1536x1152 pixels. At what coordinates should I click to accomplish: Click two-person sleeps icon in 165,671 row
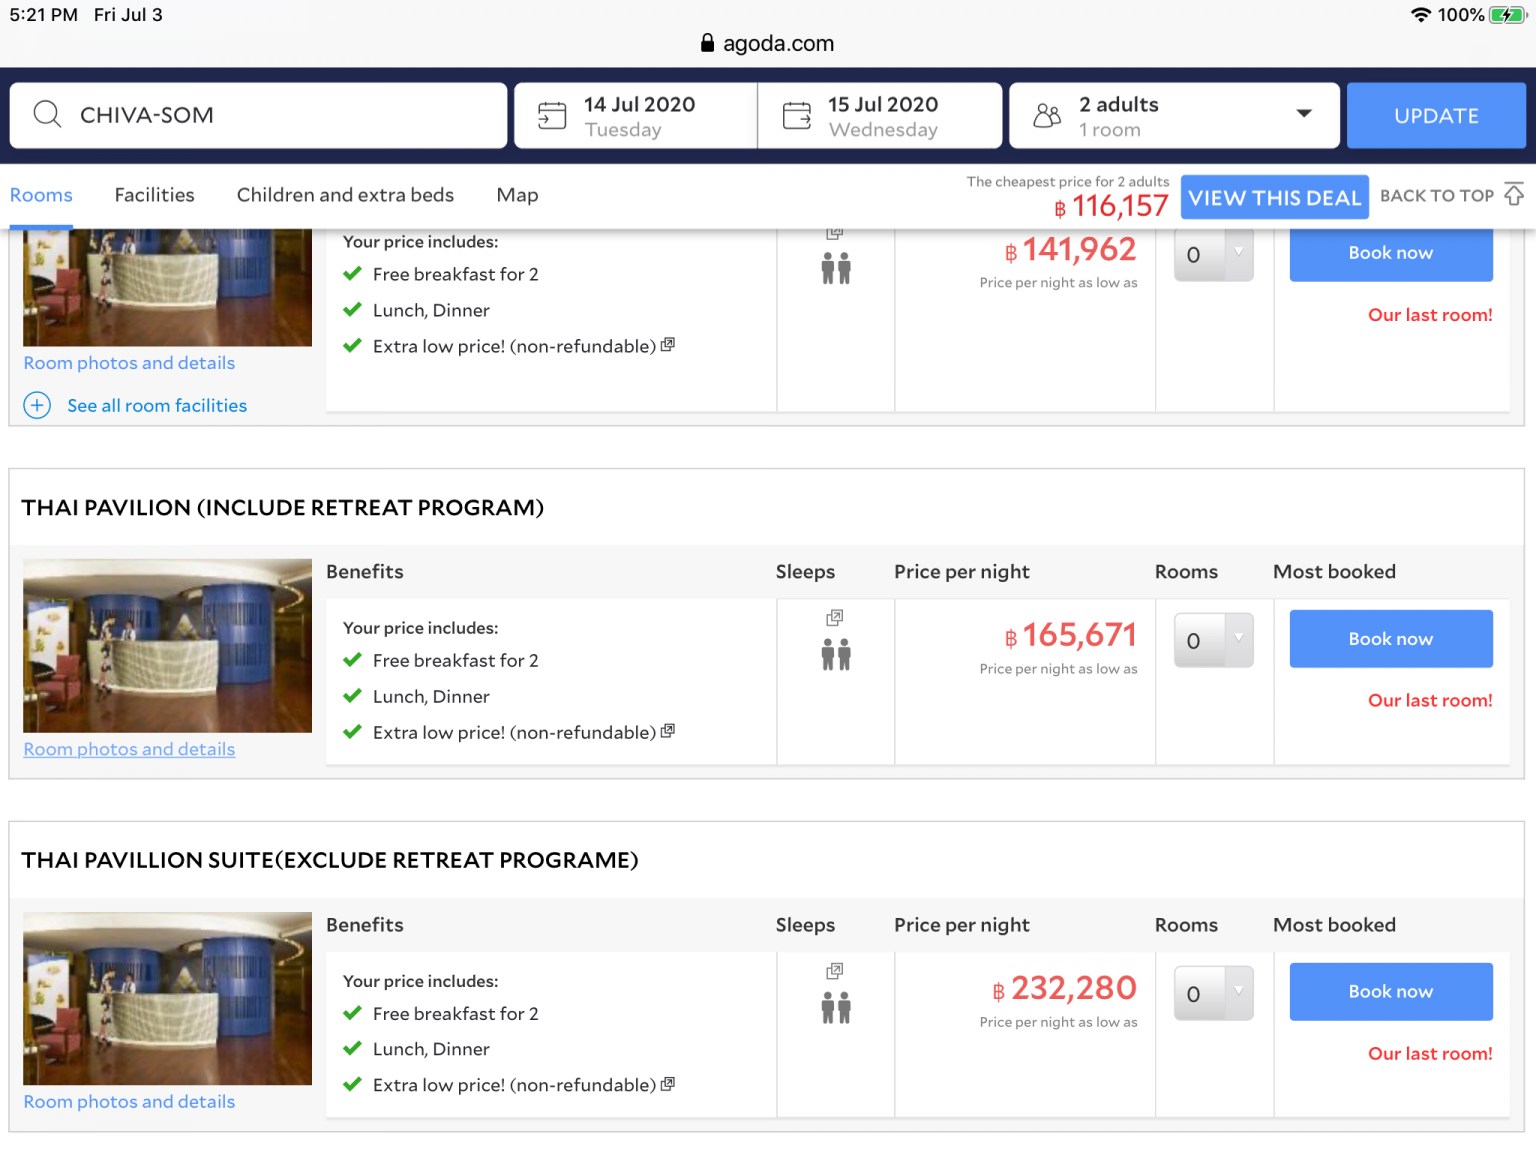[x=836, y=654]
